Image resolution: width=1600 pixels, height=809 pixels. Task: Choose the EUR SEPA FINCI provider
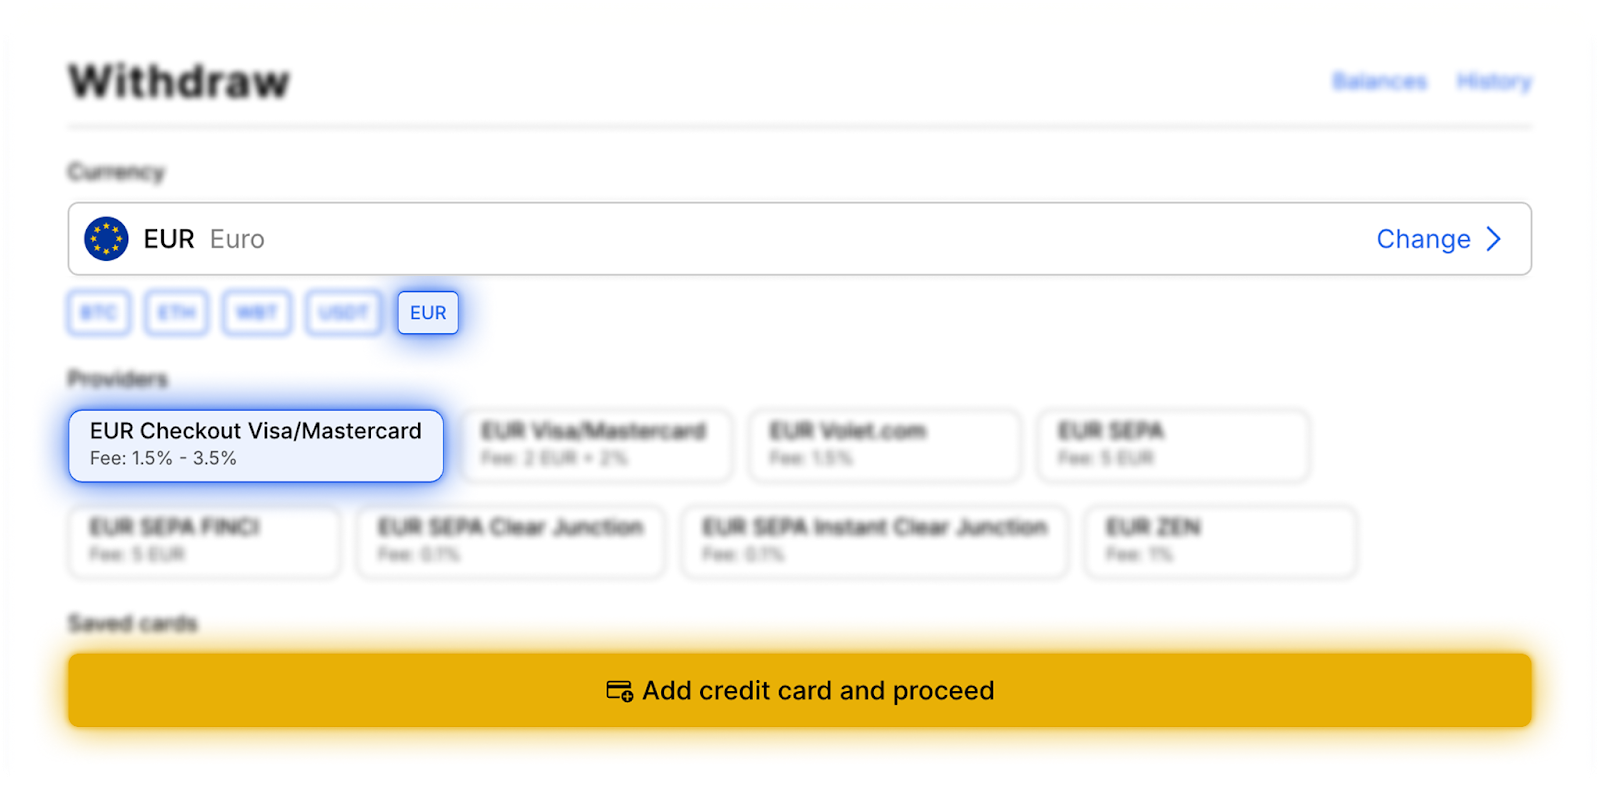point(204,541)
